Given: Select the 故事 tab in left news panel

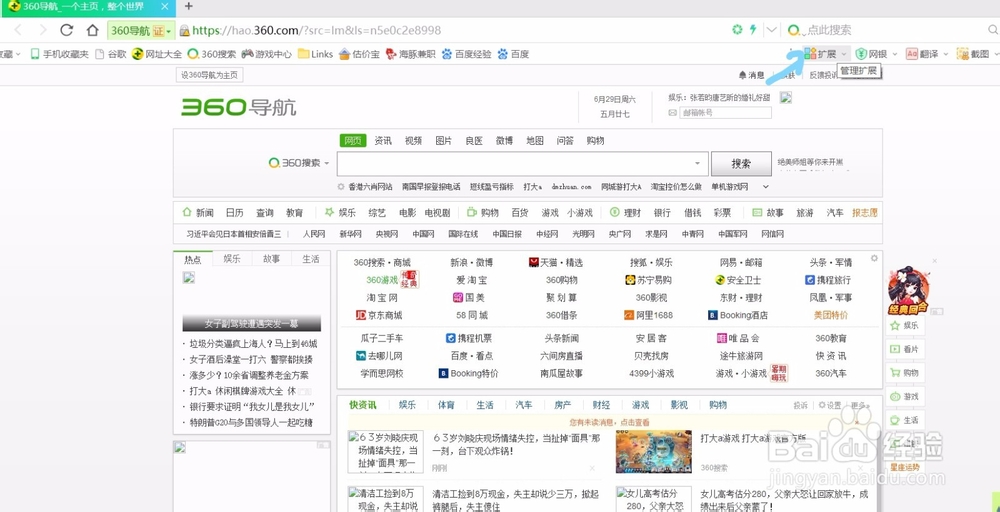Looking at the screenshot, I should tap(271, 259).
